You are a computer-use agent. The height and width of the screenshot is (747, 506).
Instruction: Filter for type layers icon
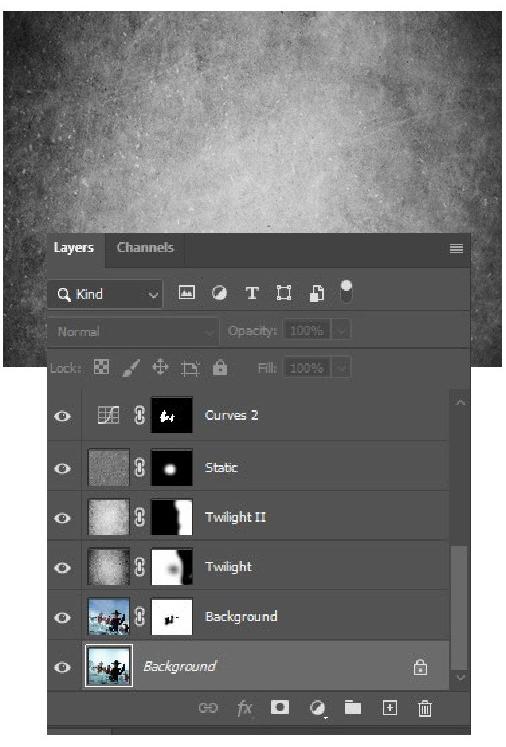coord(252,293)
